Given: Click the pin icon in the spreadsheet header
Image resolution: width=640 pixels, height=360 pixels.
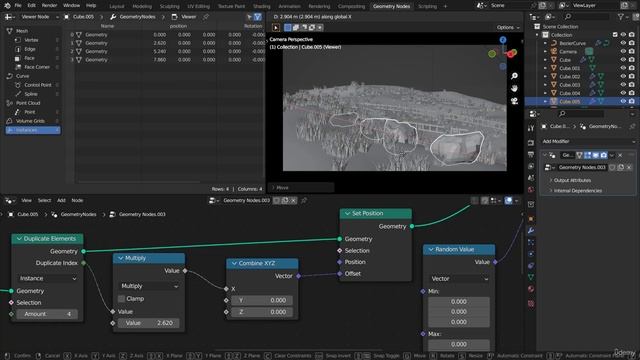Looking at the screenshot, I should point(206,17).
